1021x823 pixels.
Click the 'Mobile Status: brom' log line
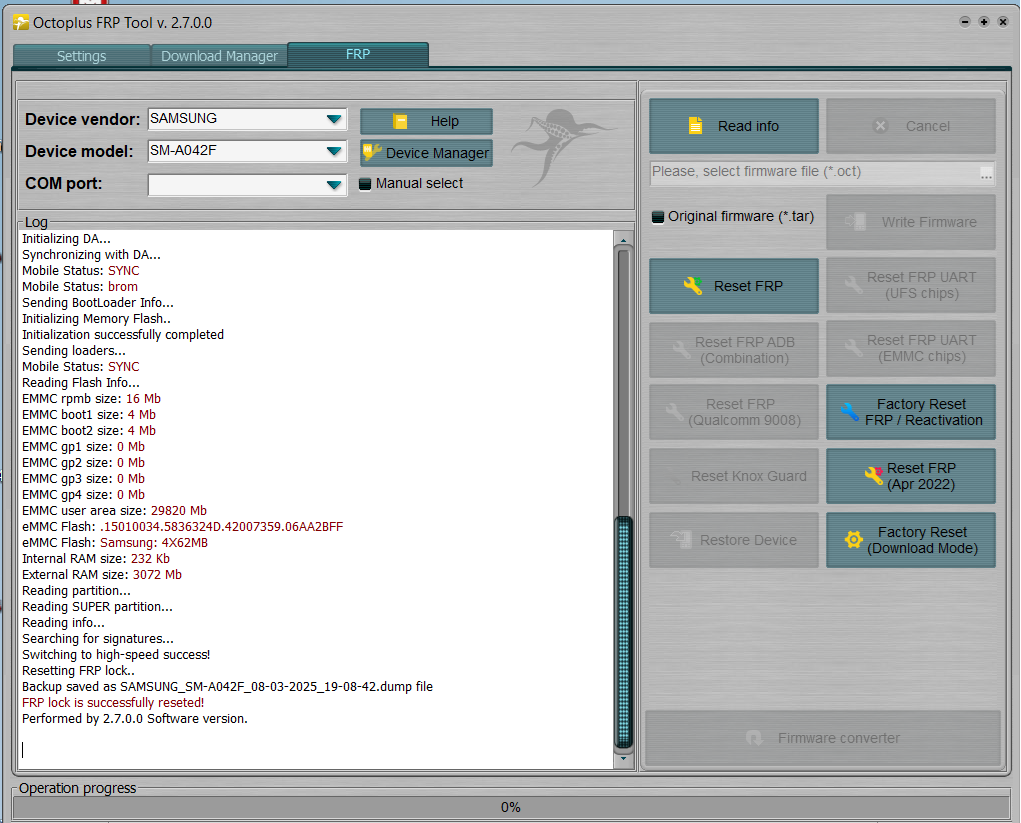pos(79,286)
